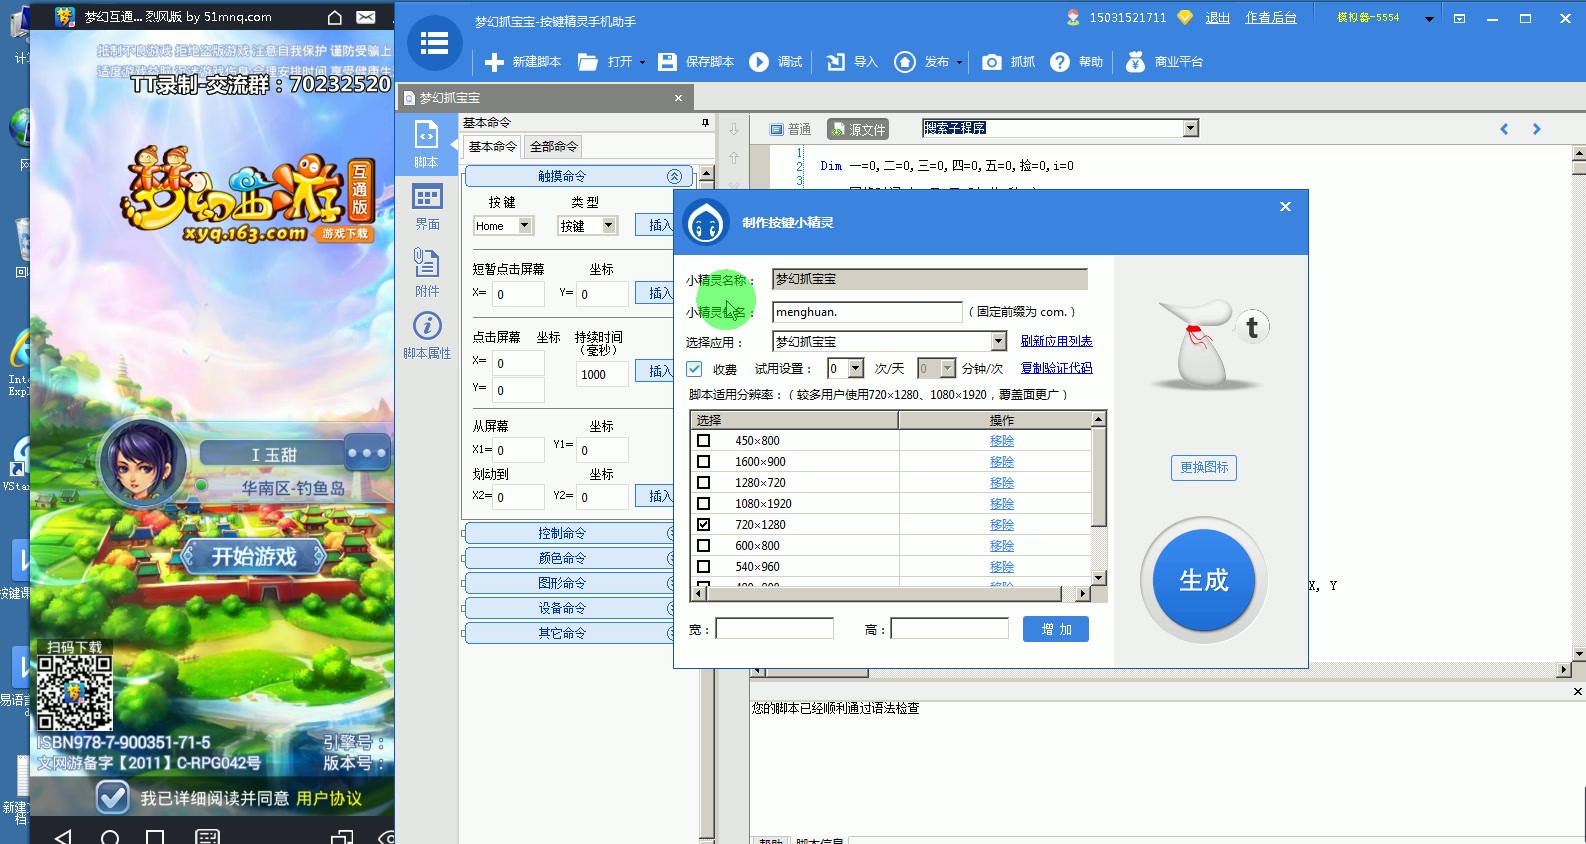Check the 540×960 resolution box
The image size is (1586, 844).
point(704,567)
